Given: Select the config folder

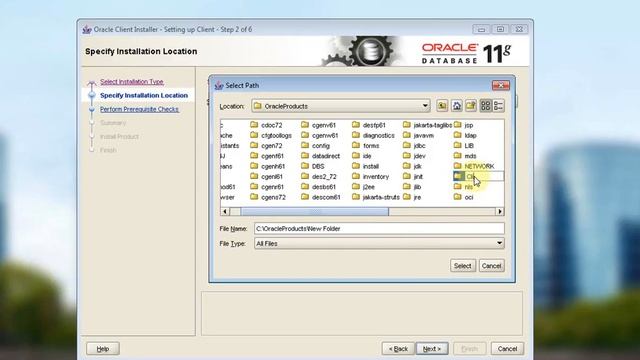Looking at the screenshot, I should (316, 146).
